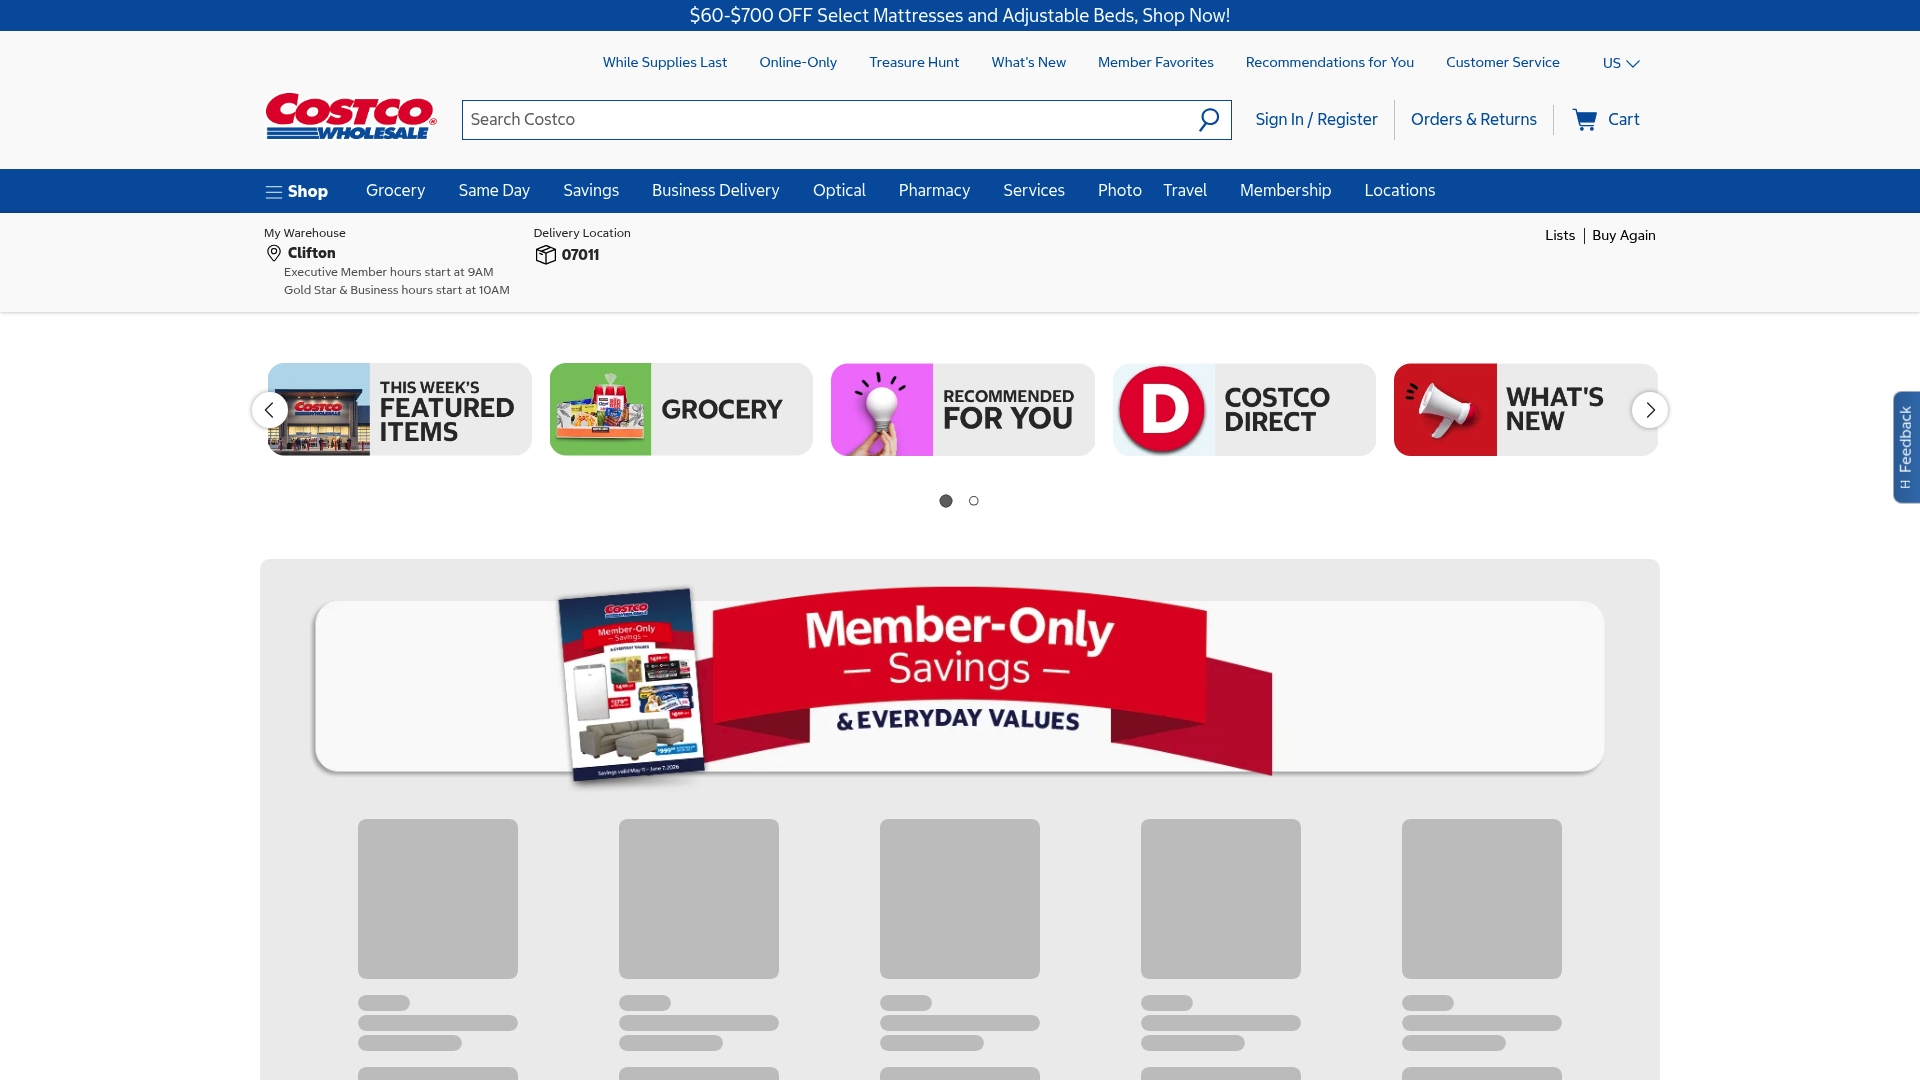Open the Costco Direct red D icon

tap(1162, 410)
